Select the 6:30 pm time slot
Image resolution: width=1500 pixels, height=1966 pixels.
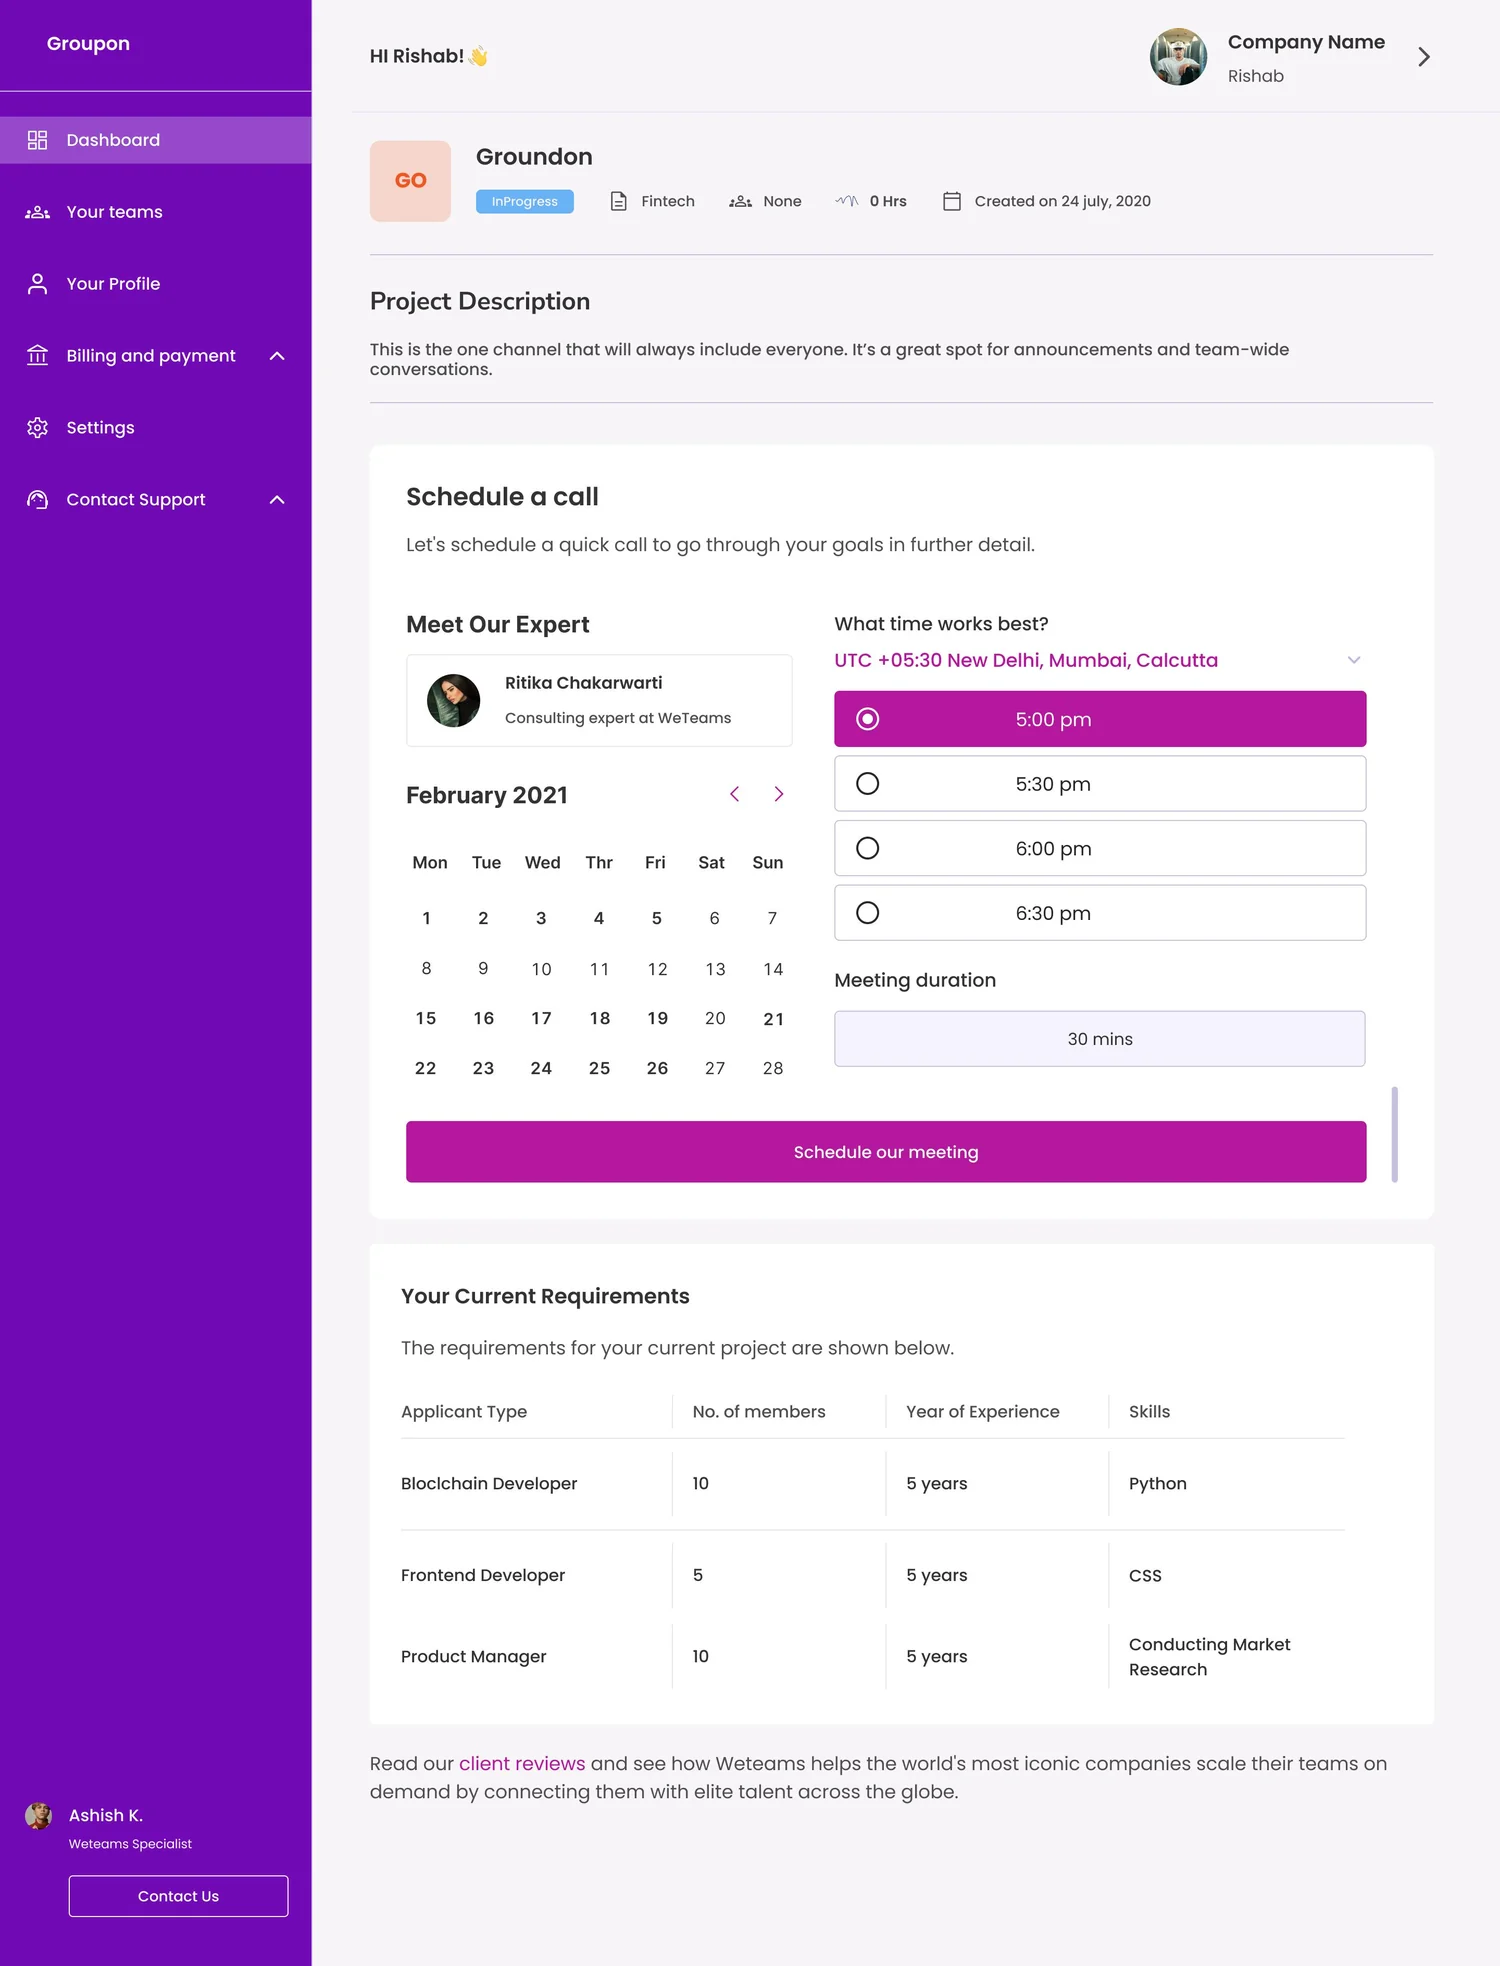[1100, 913]
